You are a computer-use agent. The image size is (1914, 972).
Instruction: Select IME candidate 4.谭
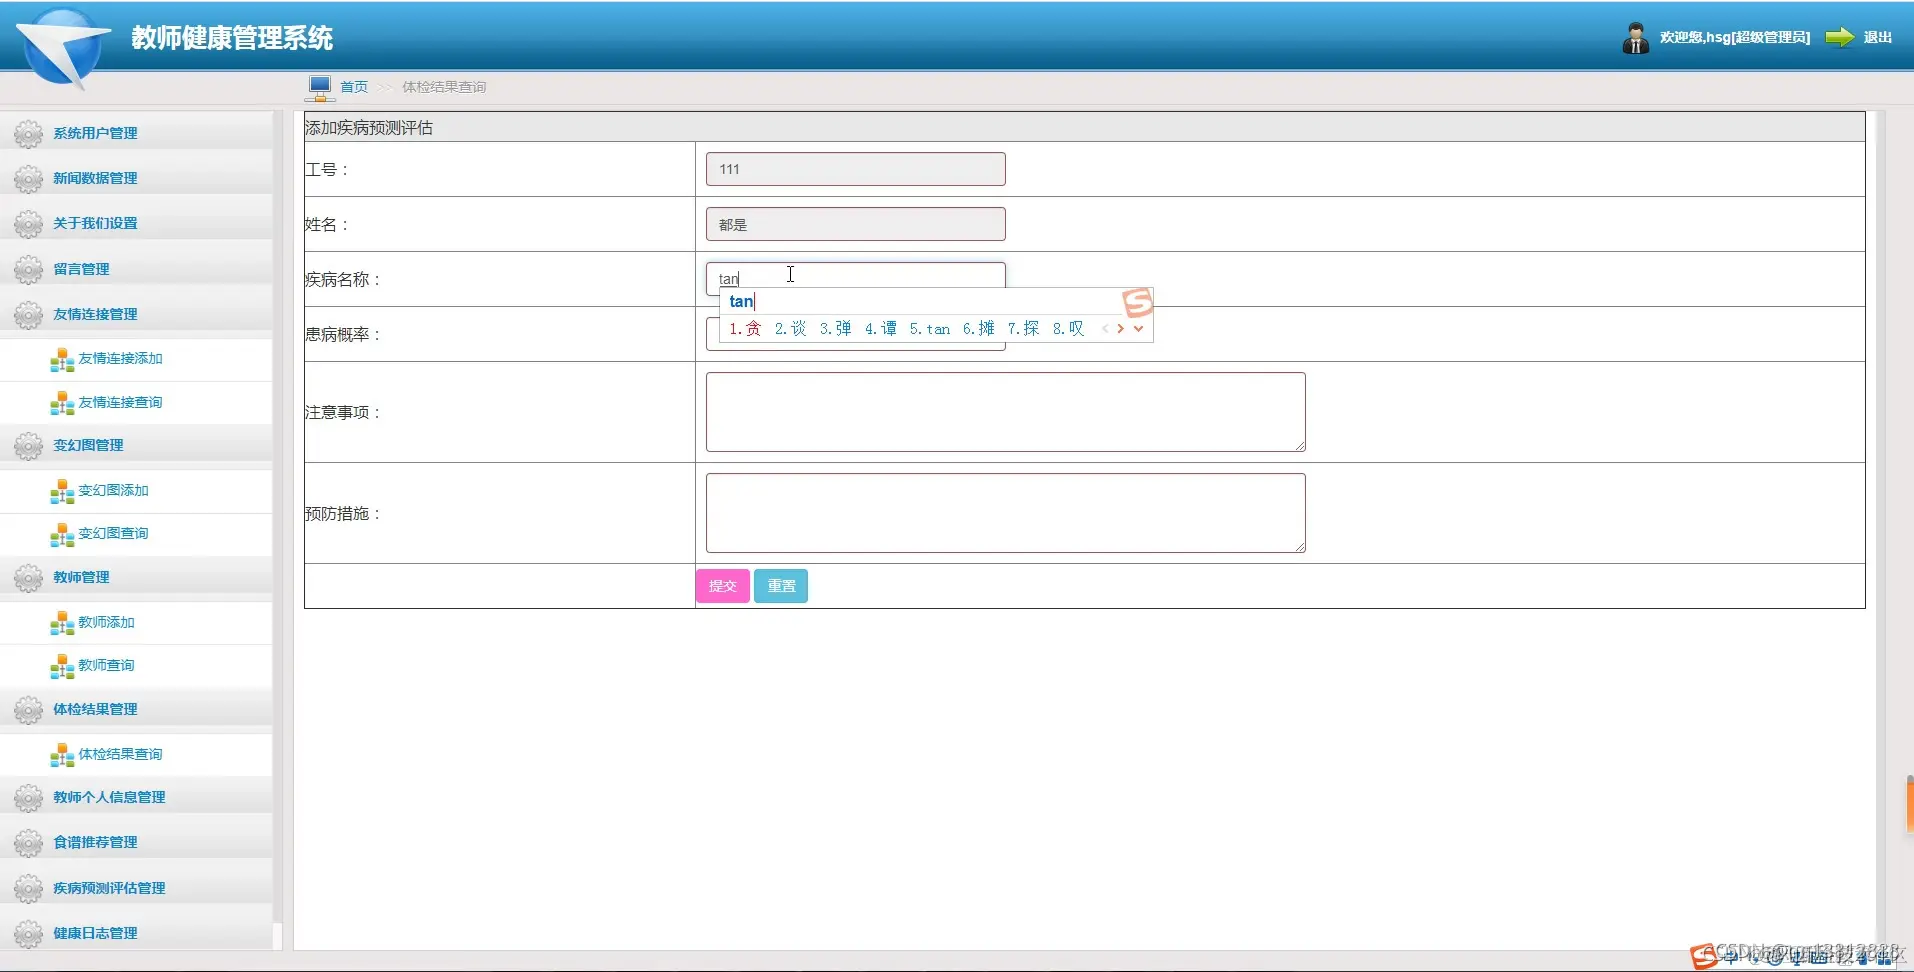[880, 329]
